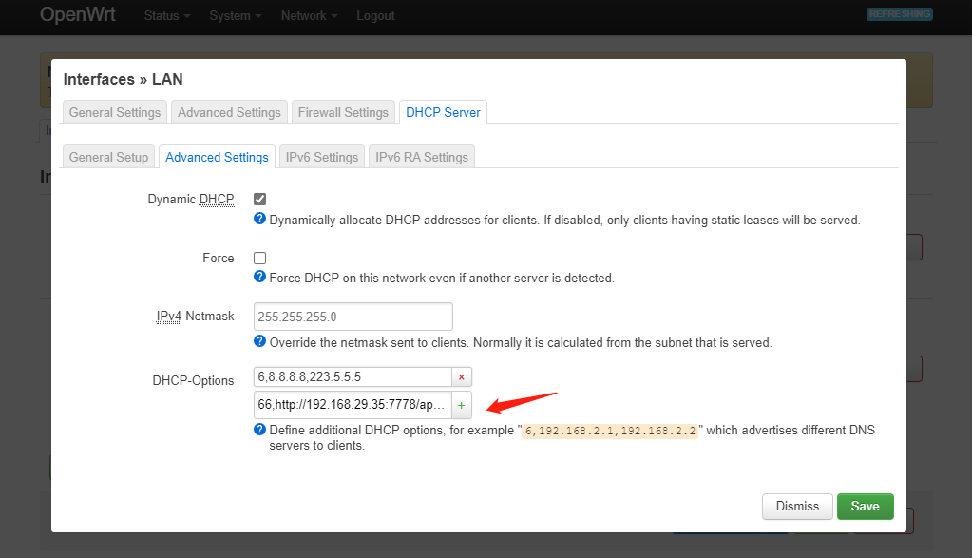Switch to the General Settings tab
The image size is (973, 558).
[x=115, y=112]
